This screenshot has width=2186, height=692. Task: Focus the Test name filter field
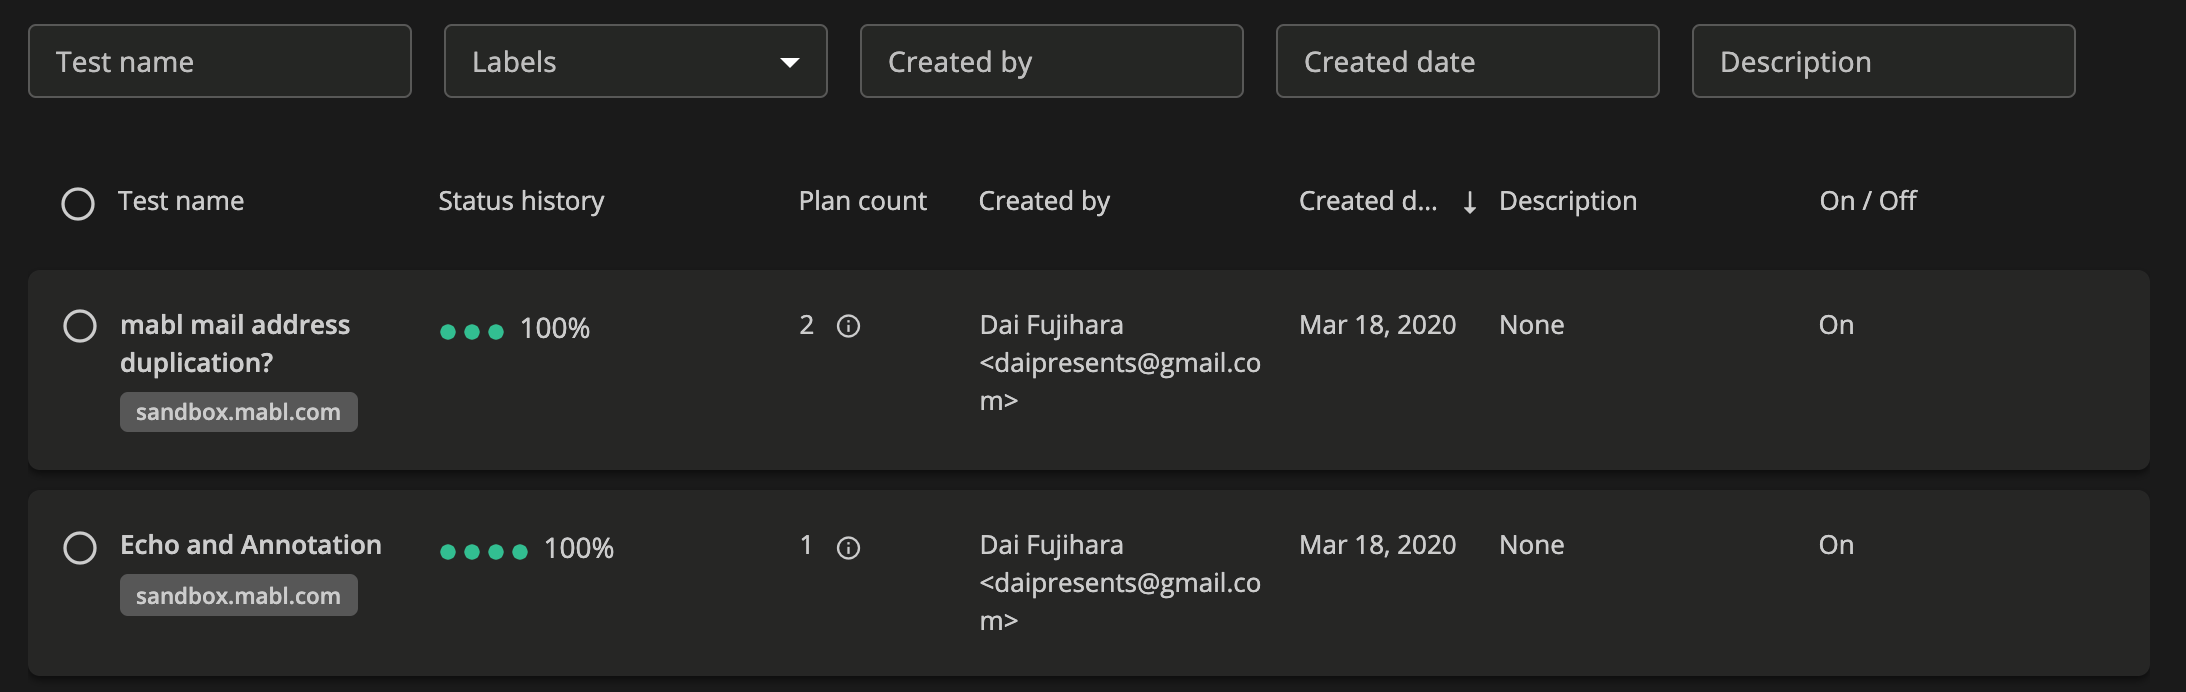pos(220,62)
